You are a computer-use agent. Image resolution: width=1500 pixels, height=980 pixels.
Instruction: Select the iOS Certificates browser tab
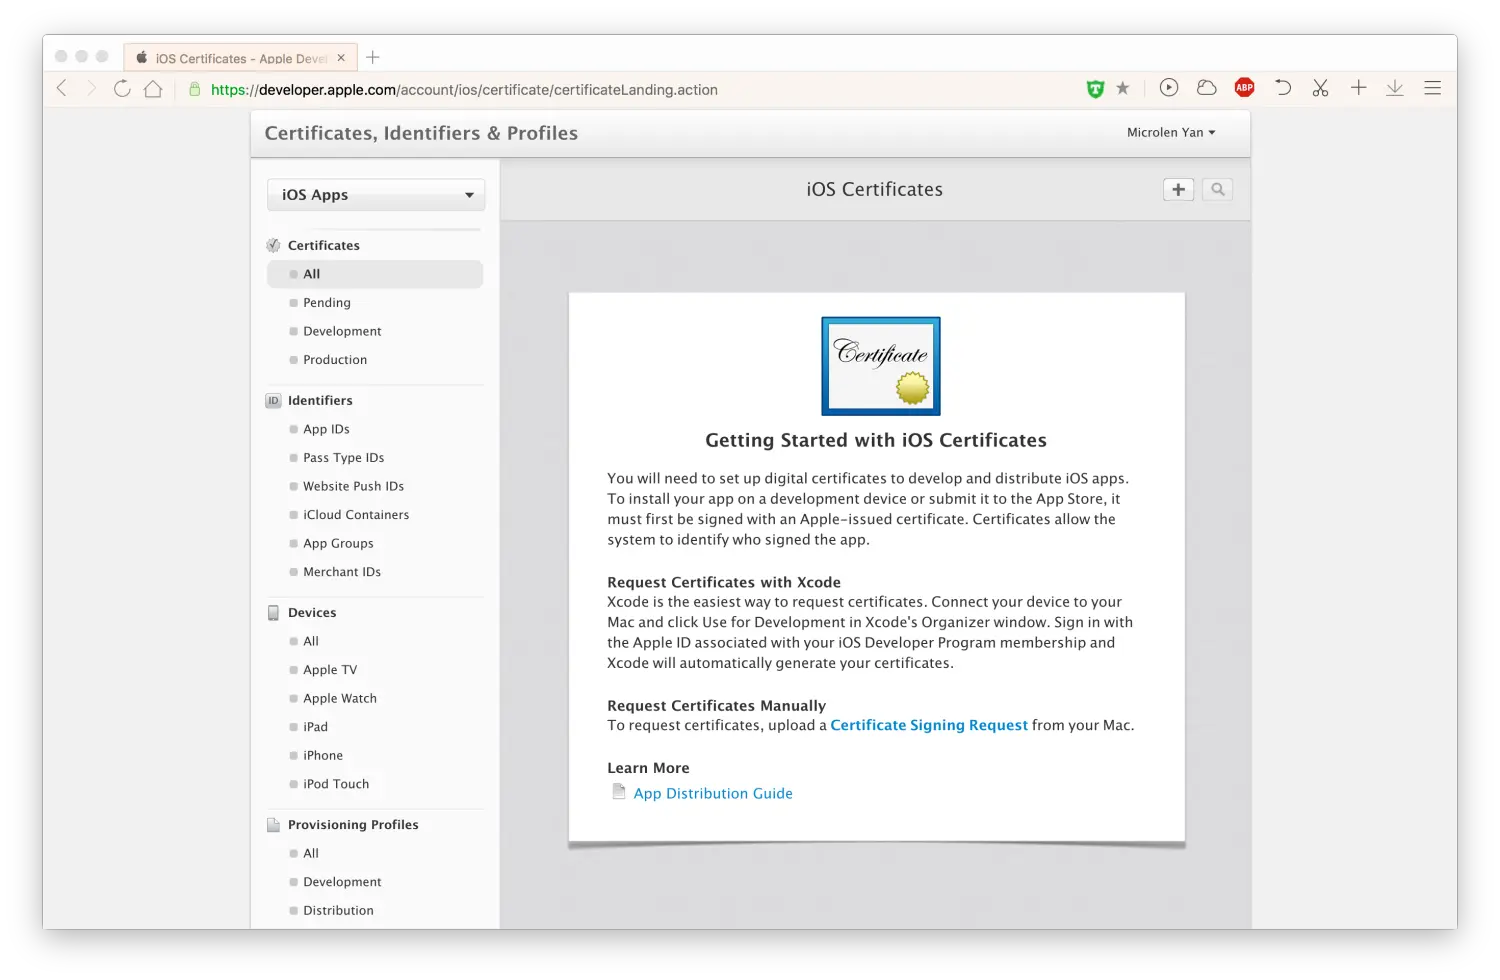239,58
